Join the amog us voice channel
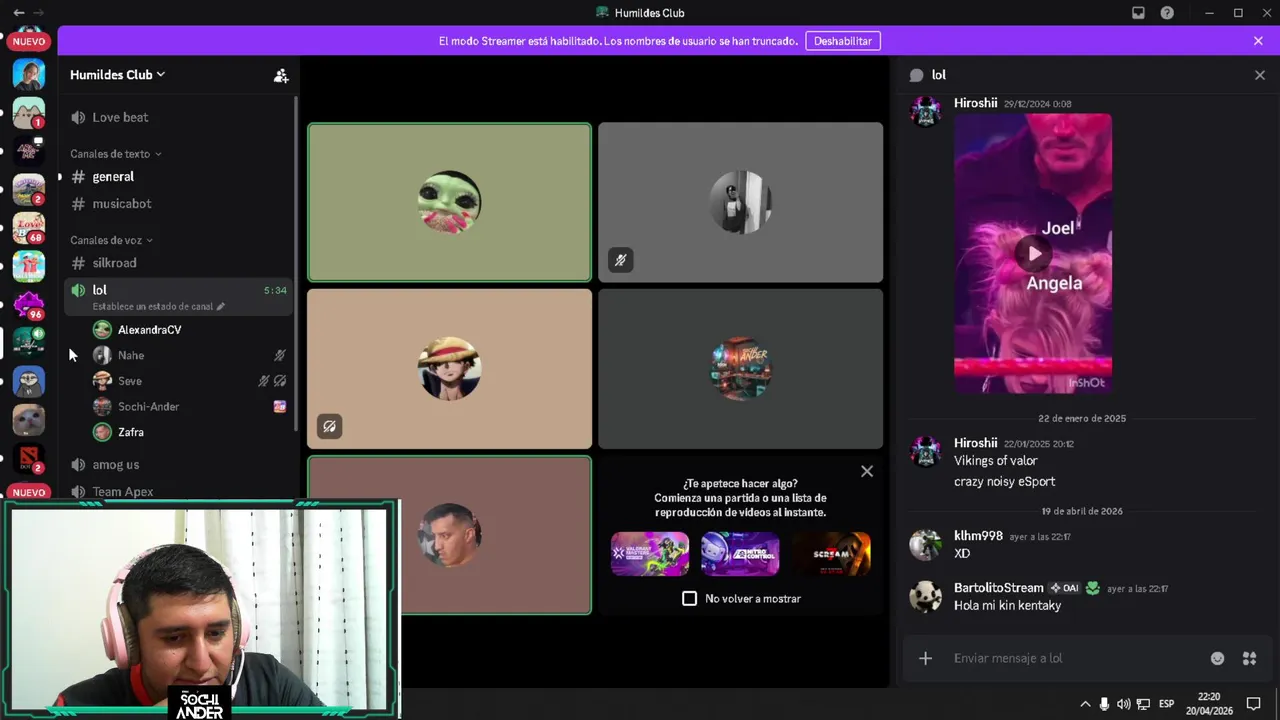 [x=178, y=465]
